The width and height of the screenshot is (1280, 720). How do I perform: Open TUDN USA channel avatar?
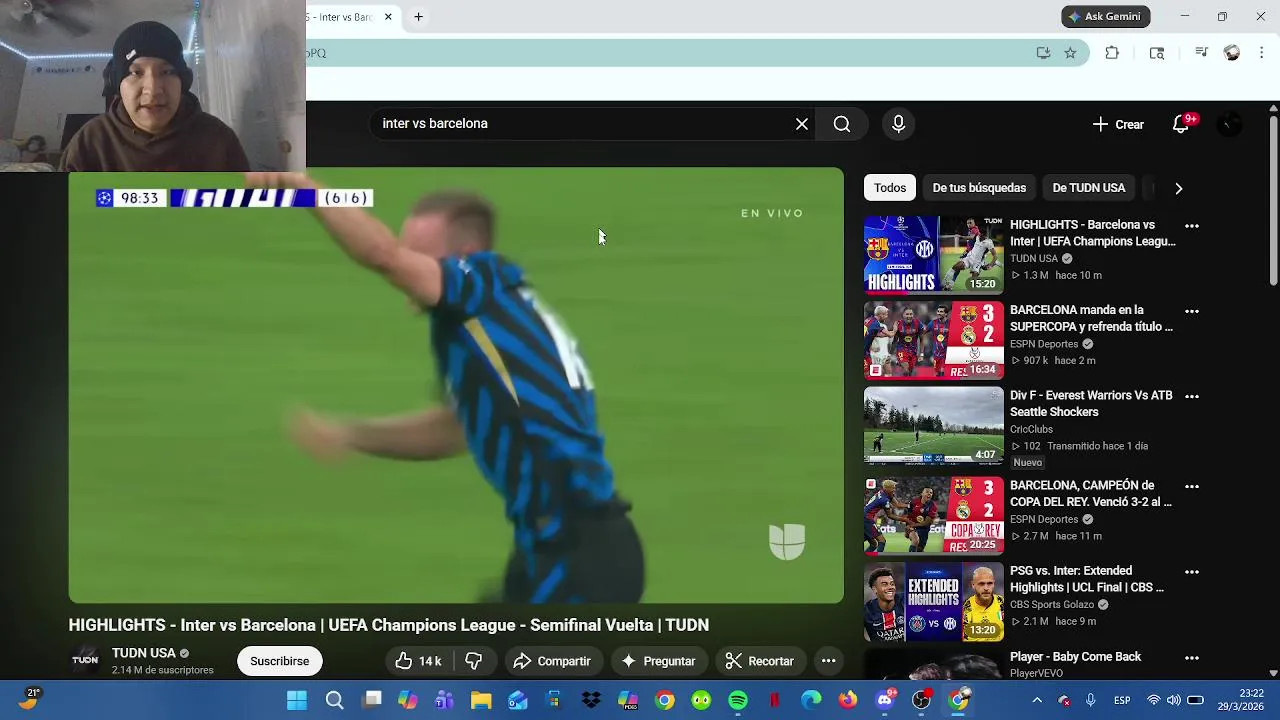click(x=85, y=661)
